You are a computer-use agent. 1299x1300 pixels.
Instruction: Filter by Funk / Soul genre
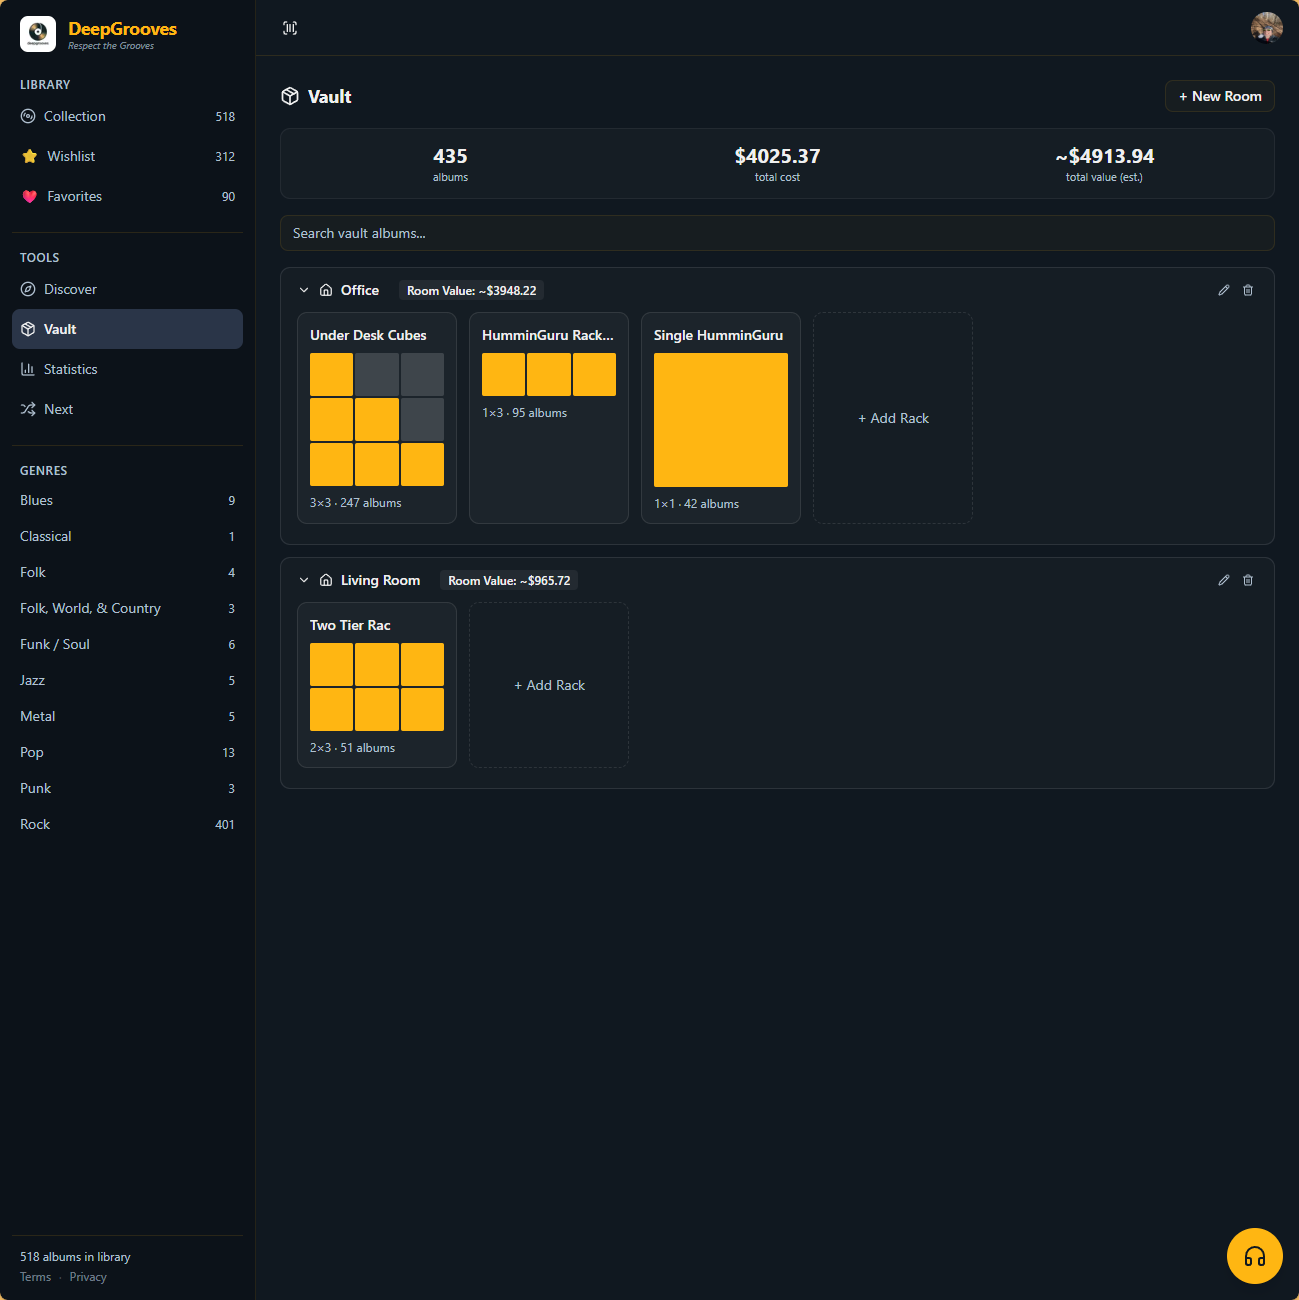[127, 644]
